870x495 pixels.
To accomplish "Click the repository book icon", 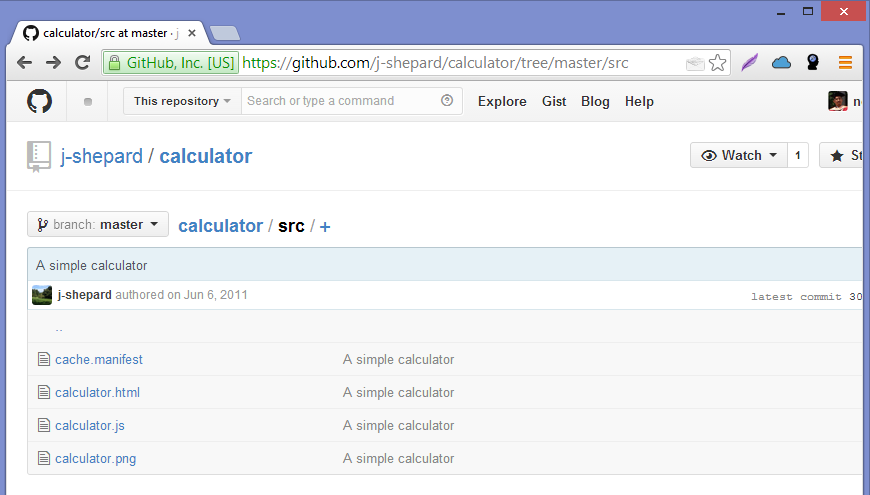I will point(38,156).
